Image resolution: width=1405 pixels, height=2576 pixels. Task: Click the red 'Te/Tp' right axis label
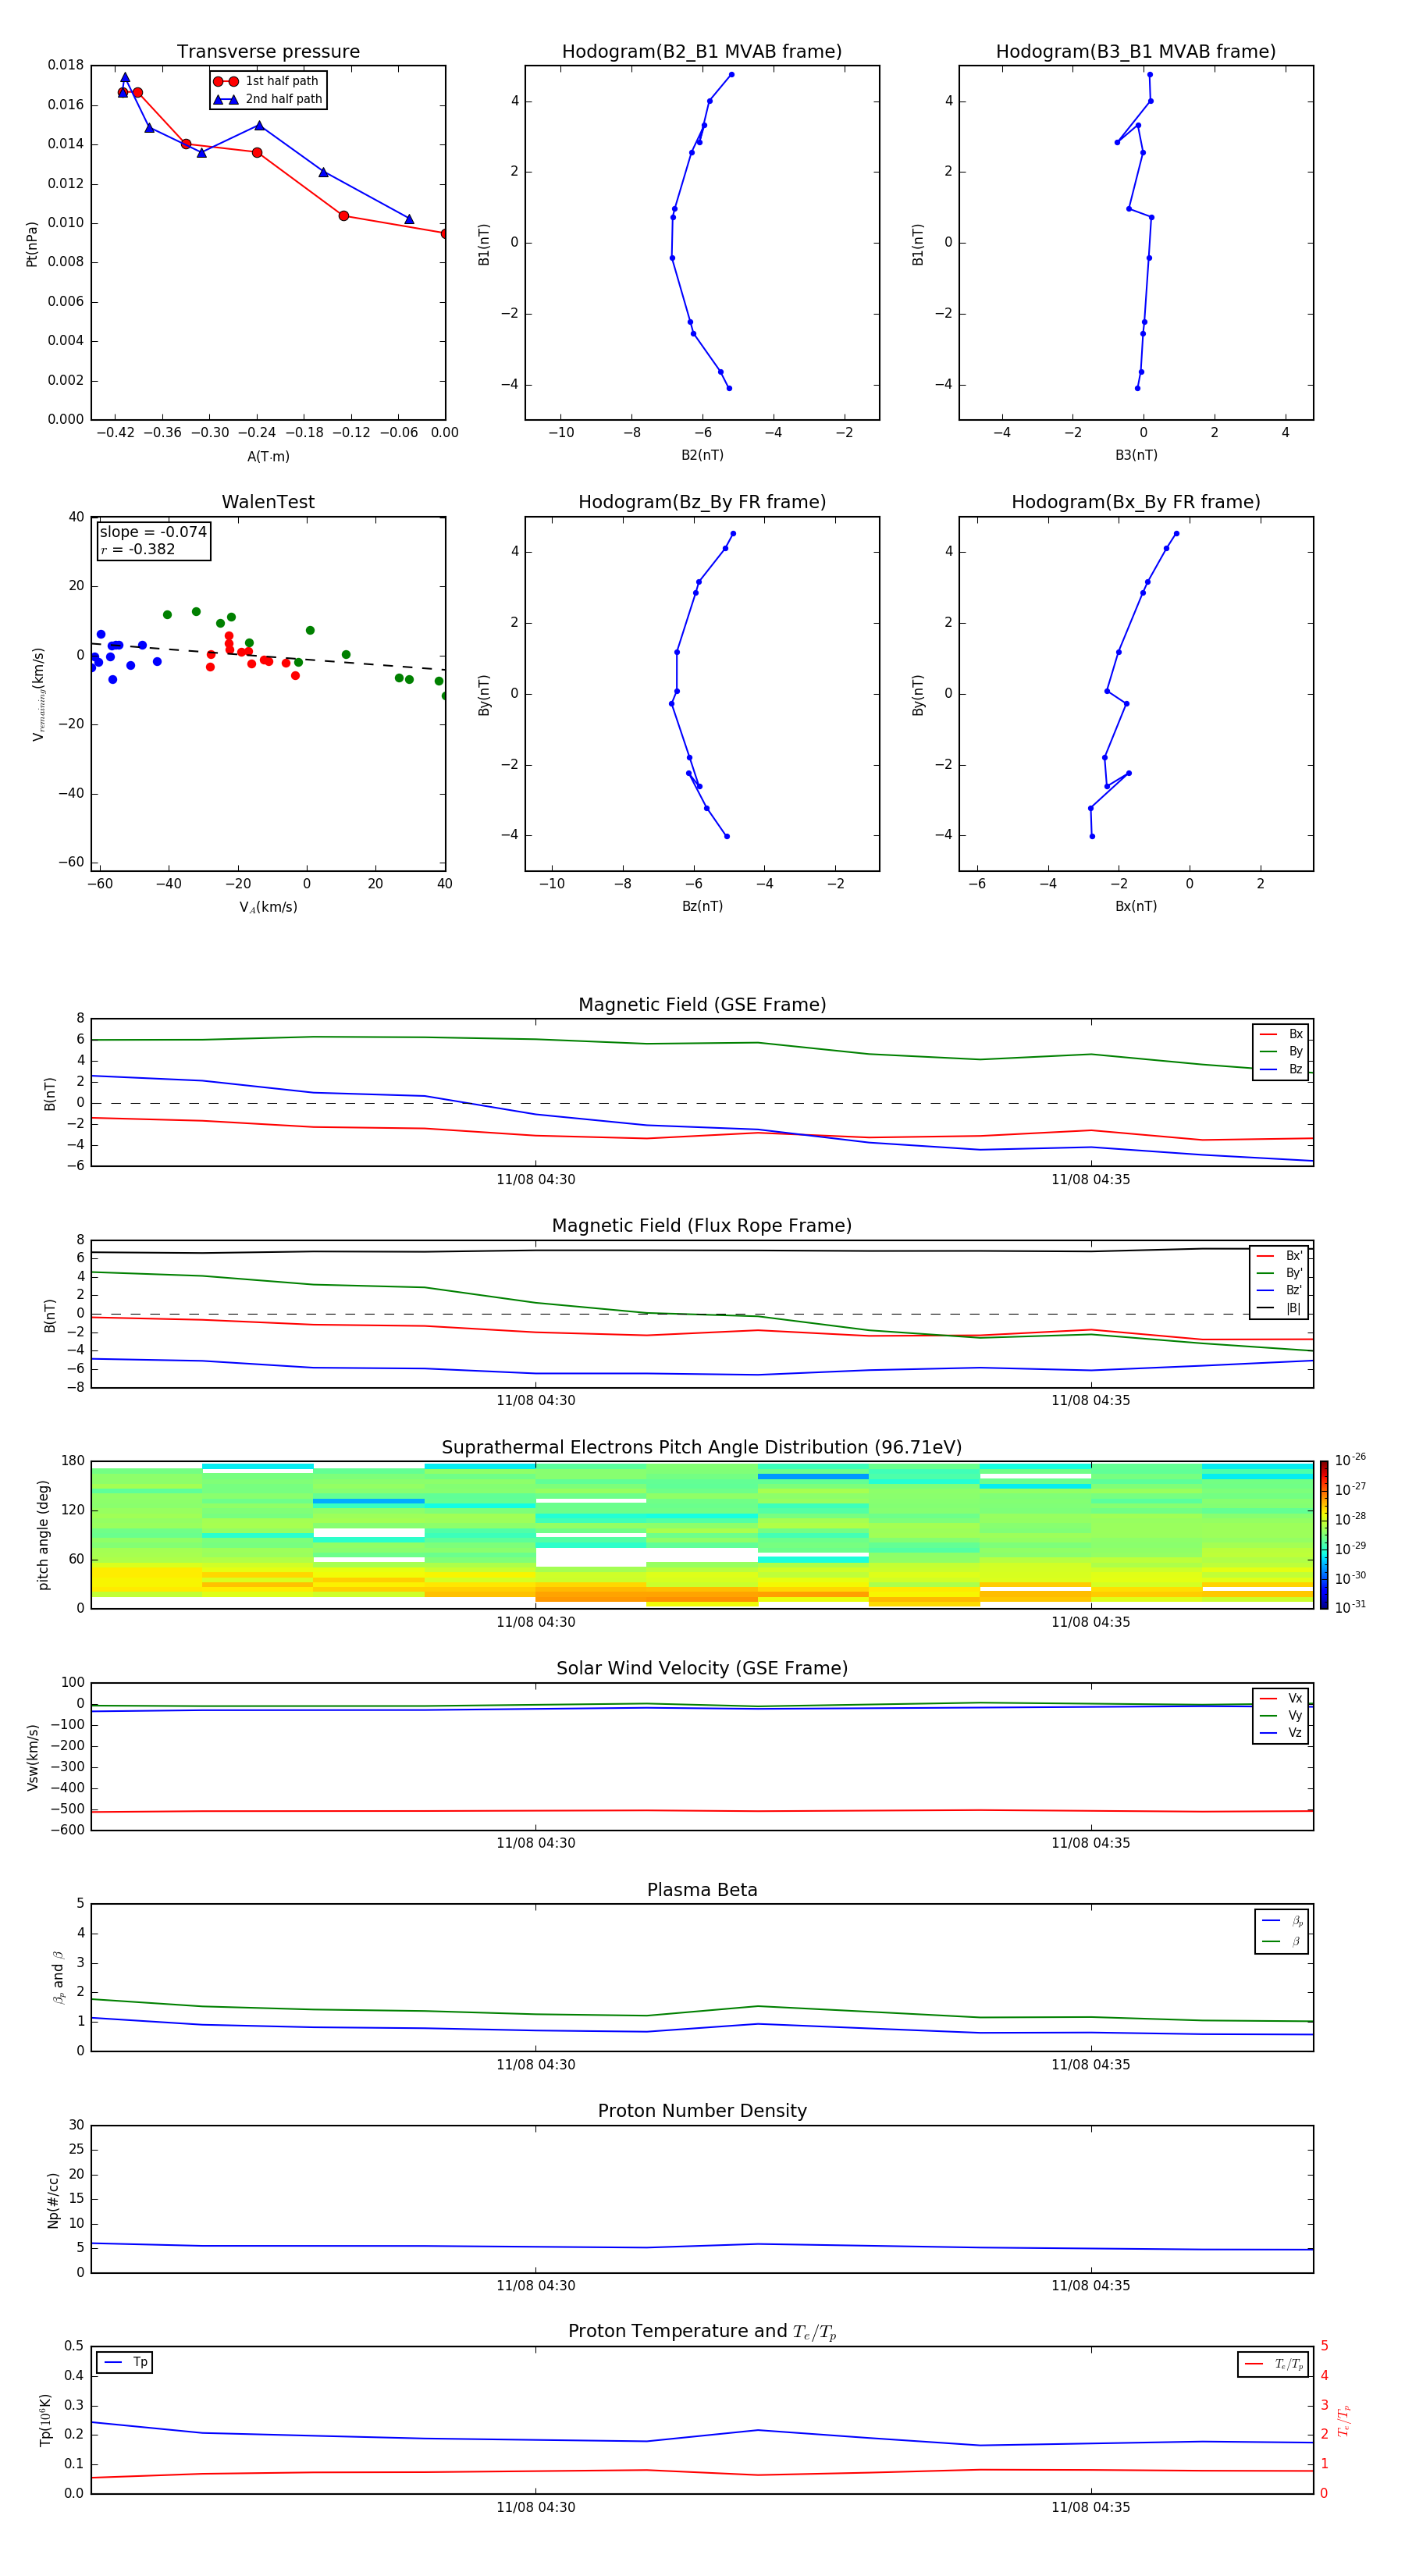[x=1344, y=2420]
